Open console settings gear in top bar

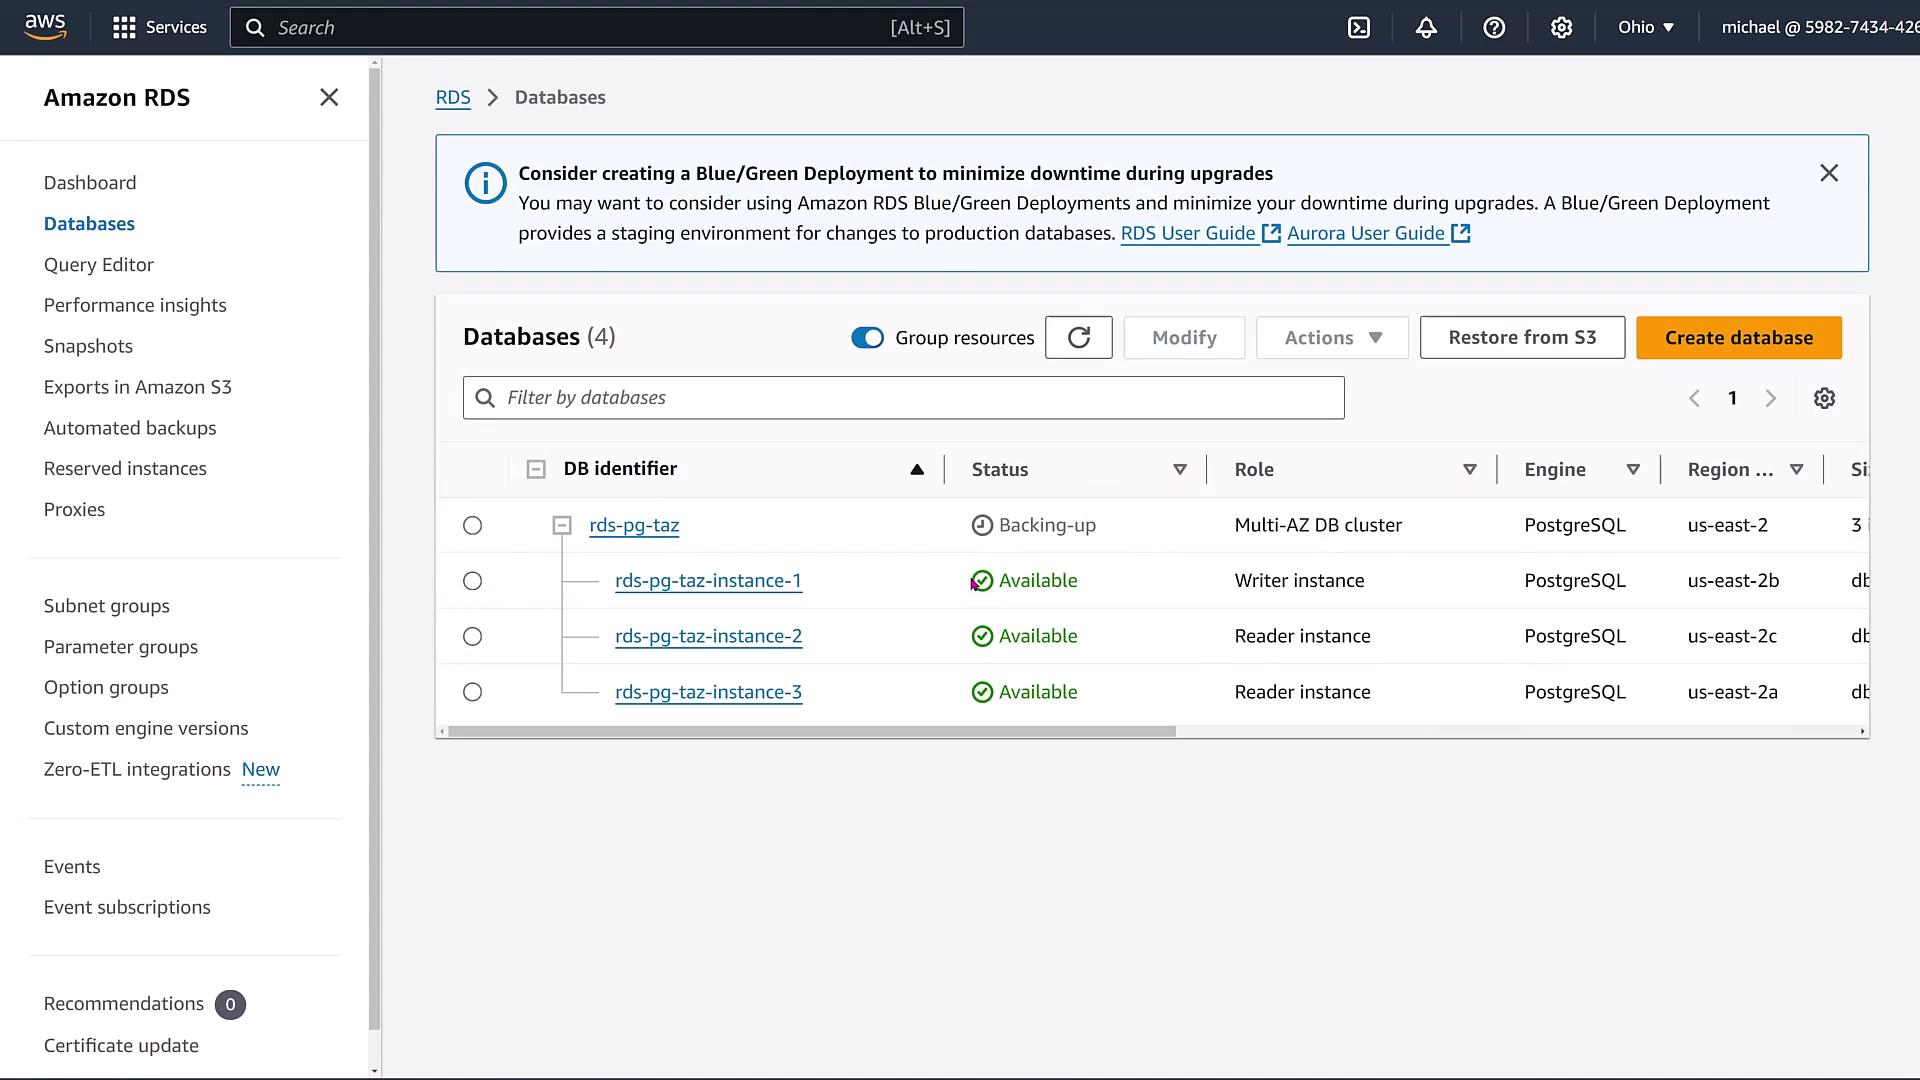tap(1561, 28)
